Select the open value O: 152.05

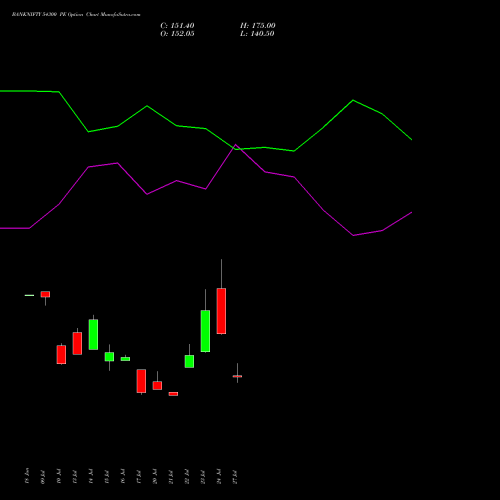(177, 34)
